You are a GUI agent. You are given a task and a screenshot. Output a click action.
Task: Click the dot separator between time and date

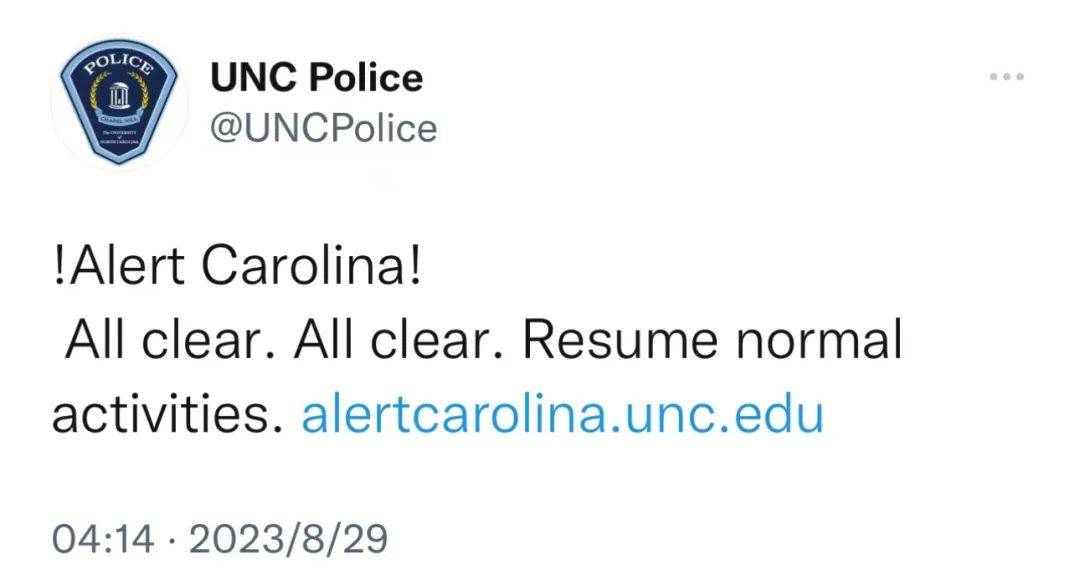tap(172, 540)
